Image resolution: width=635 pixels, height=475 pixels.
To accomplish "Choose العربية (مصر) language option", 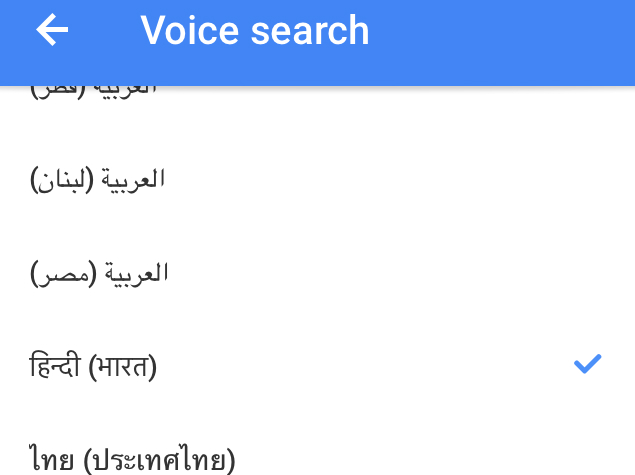I will coord(98,273).
